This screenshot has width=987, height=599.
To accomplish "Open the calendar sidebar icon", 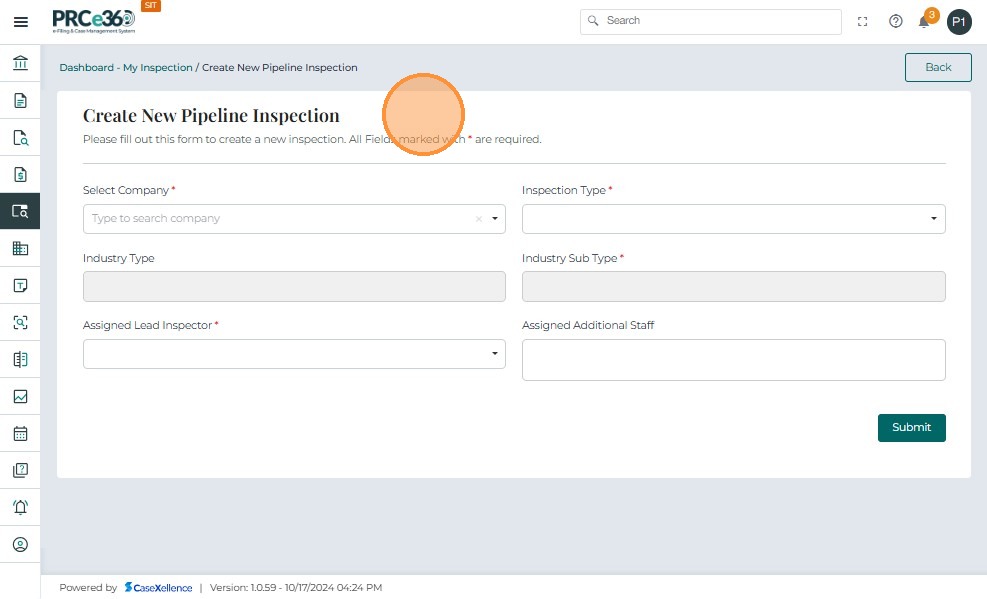I will coord(20,434).
